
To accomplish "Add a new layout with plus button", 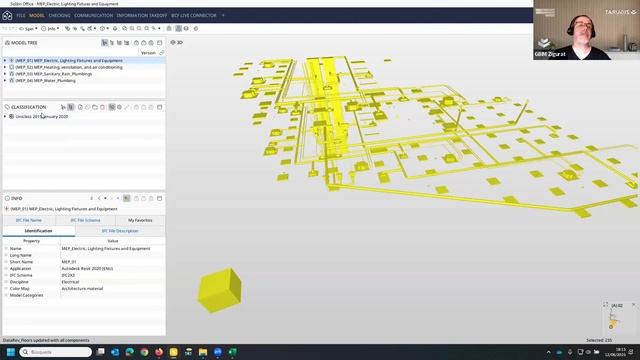I will point(223,16).
